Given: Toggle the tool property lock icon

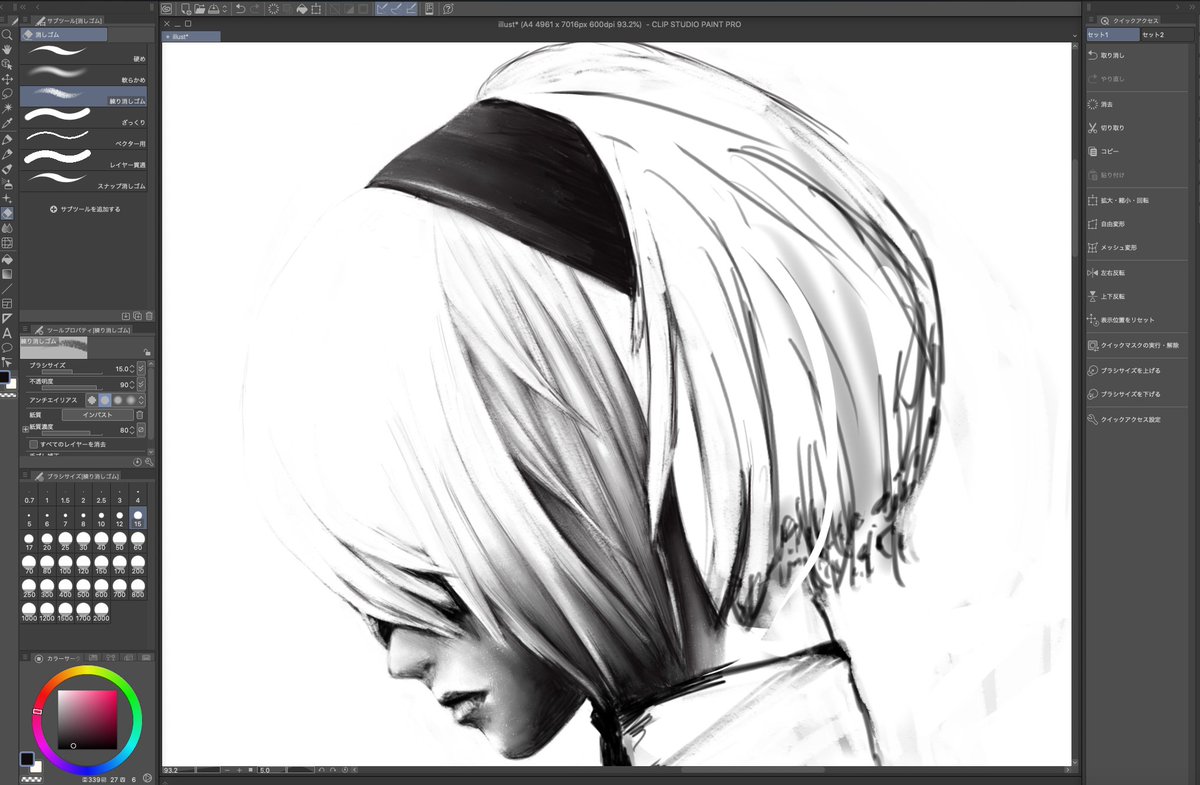Looking at the screenshot, I should (147, 352).
